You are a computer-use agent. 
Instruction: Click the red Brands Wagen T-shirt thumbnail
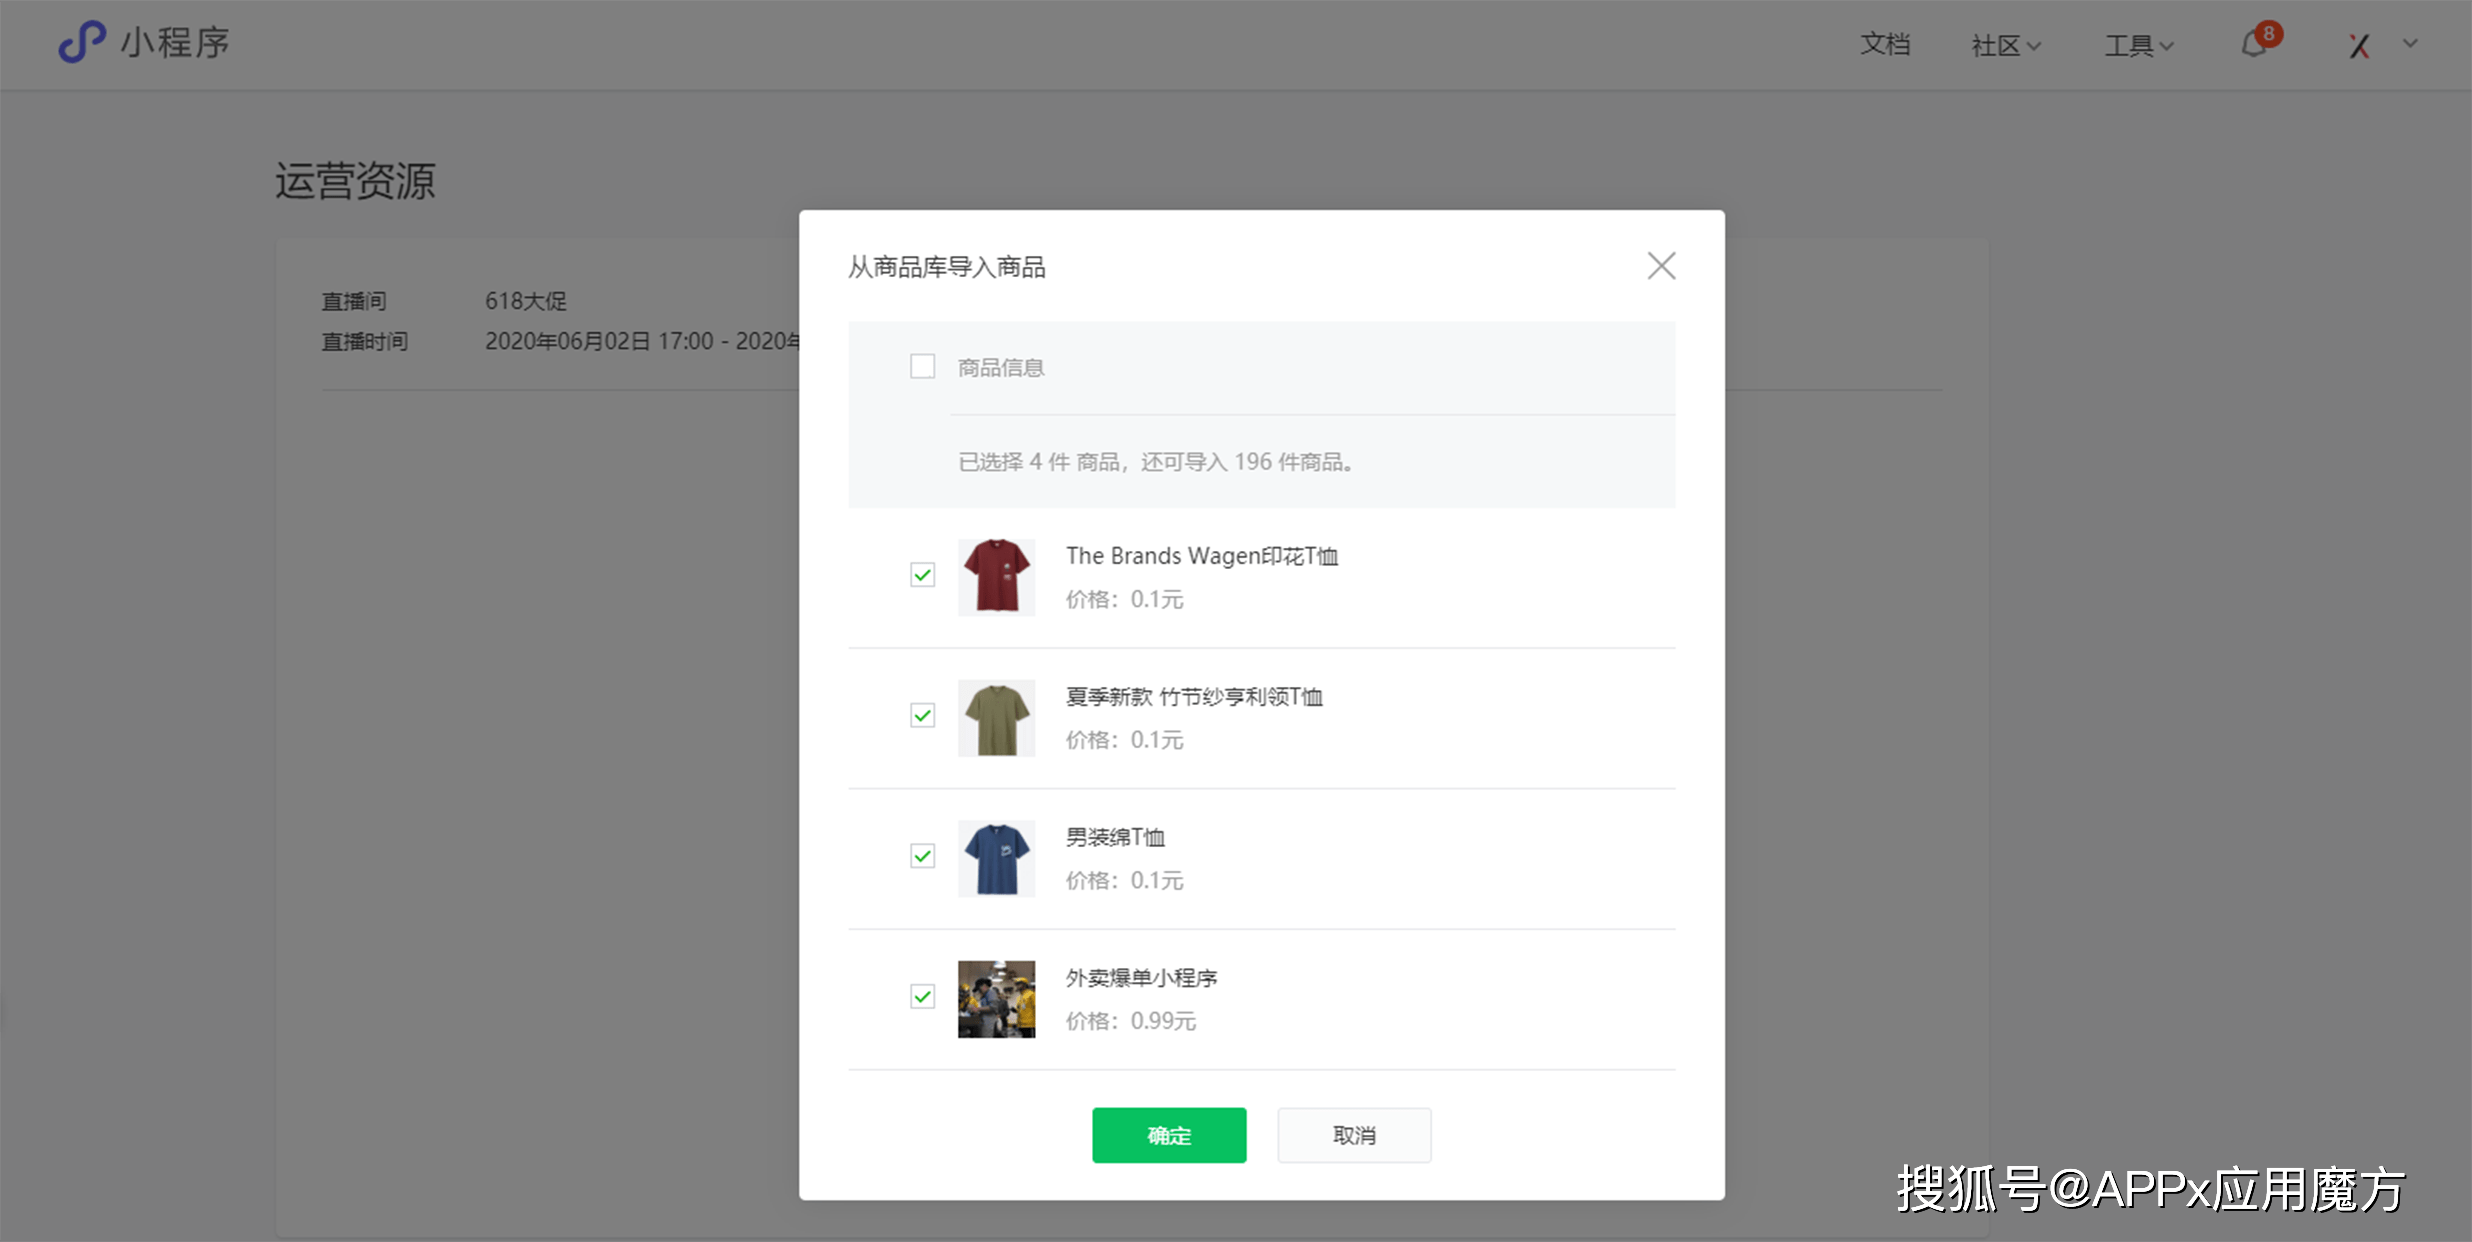click(996, 577)
